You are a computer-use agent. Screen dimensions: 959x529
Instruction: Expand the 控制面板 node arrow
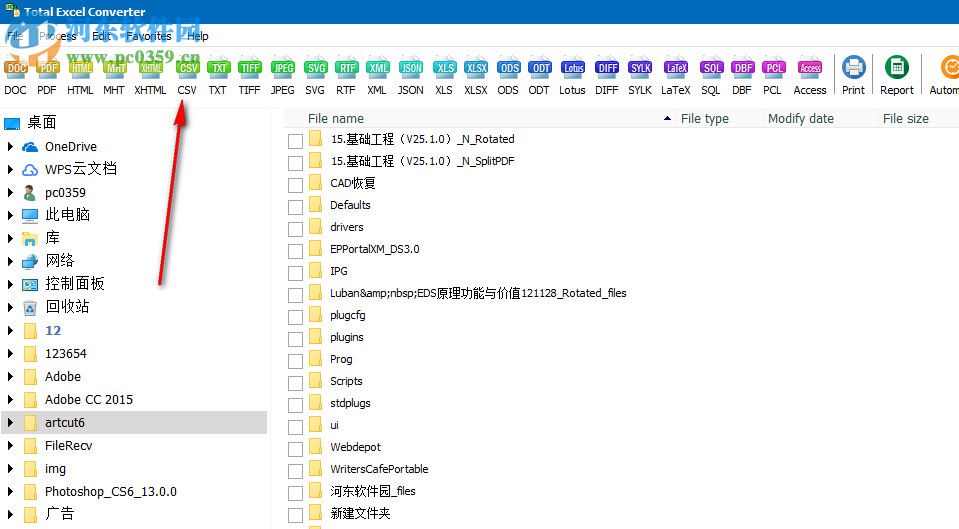click(x=10, y=284)
